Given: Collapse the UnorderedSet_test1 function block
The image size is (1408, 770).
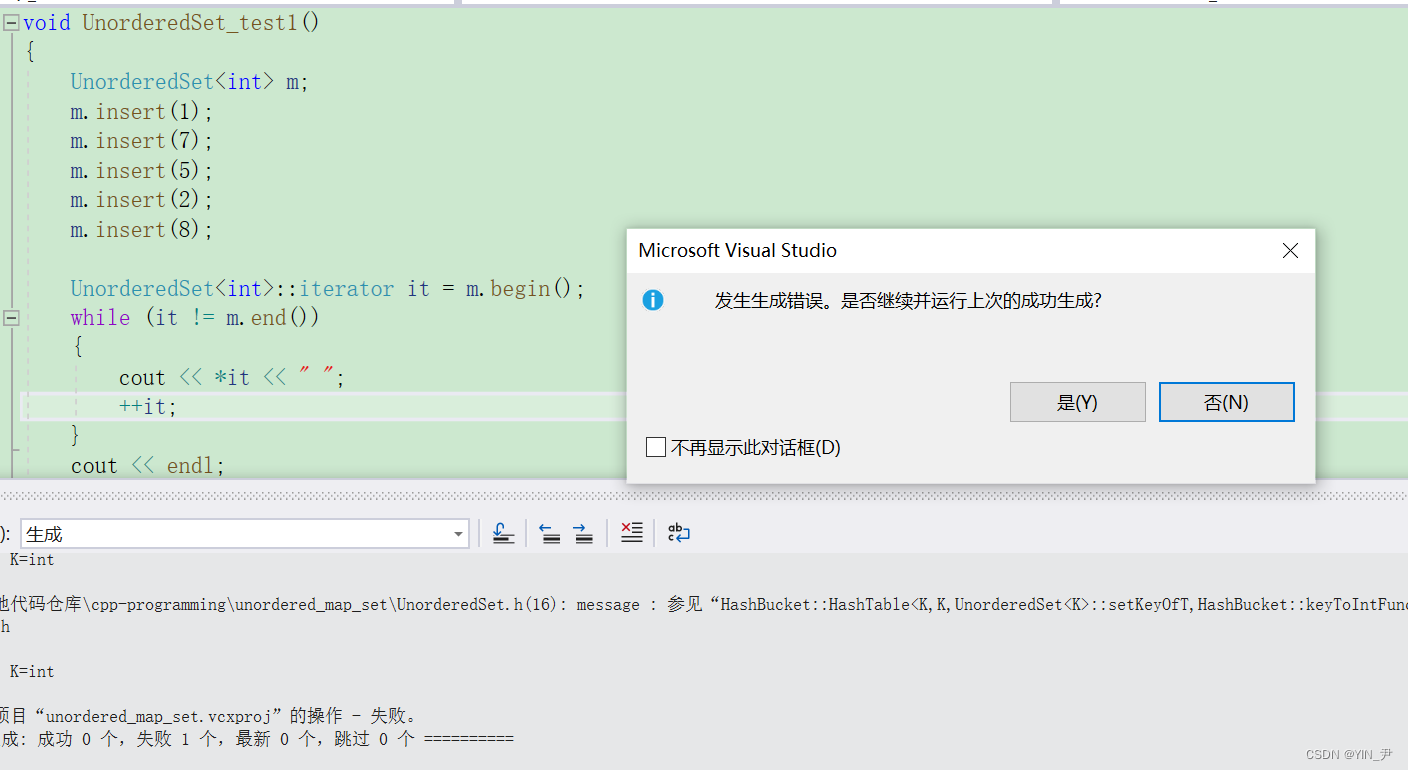Looking at the screenshot, I should pyautogui.click(x=11, y=23).
